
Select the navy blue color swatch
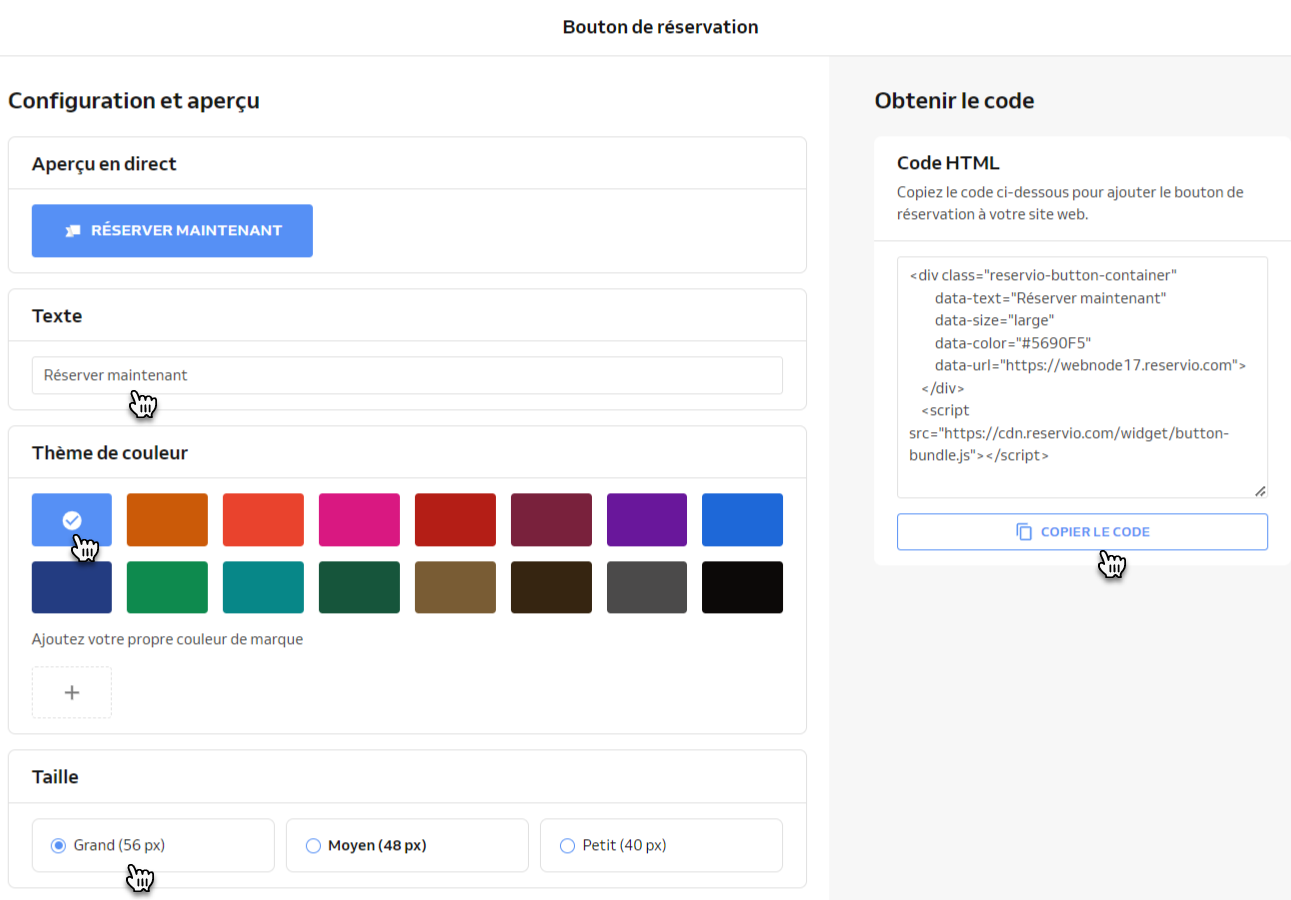pos(72,587)
